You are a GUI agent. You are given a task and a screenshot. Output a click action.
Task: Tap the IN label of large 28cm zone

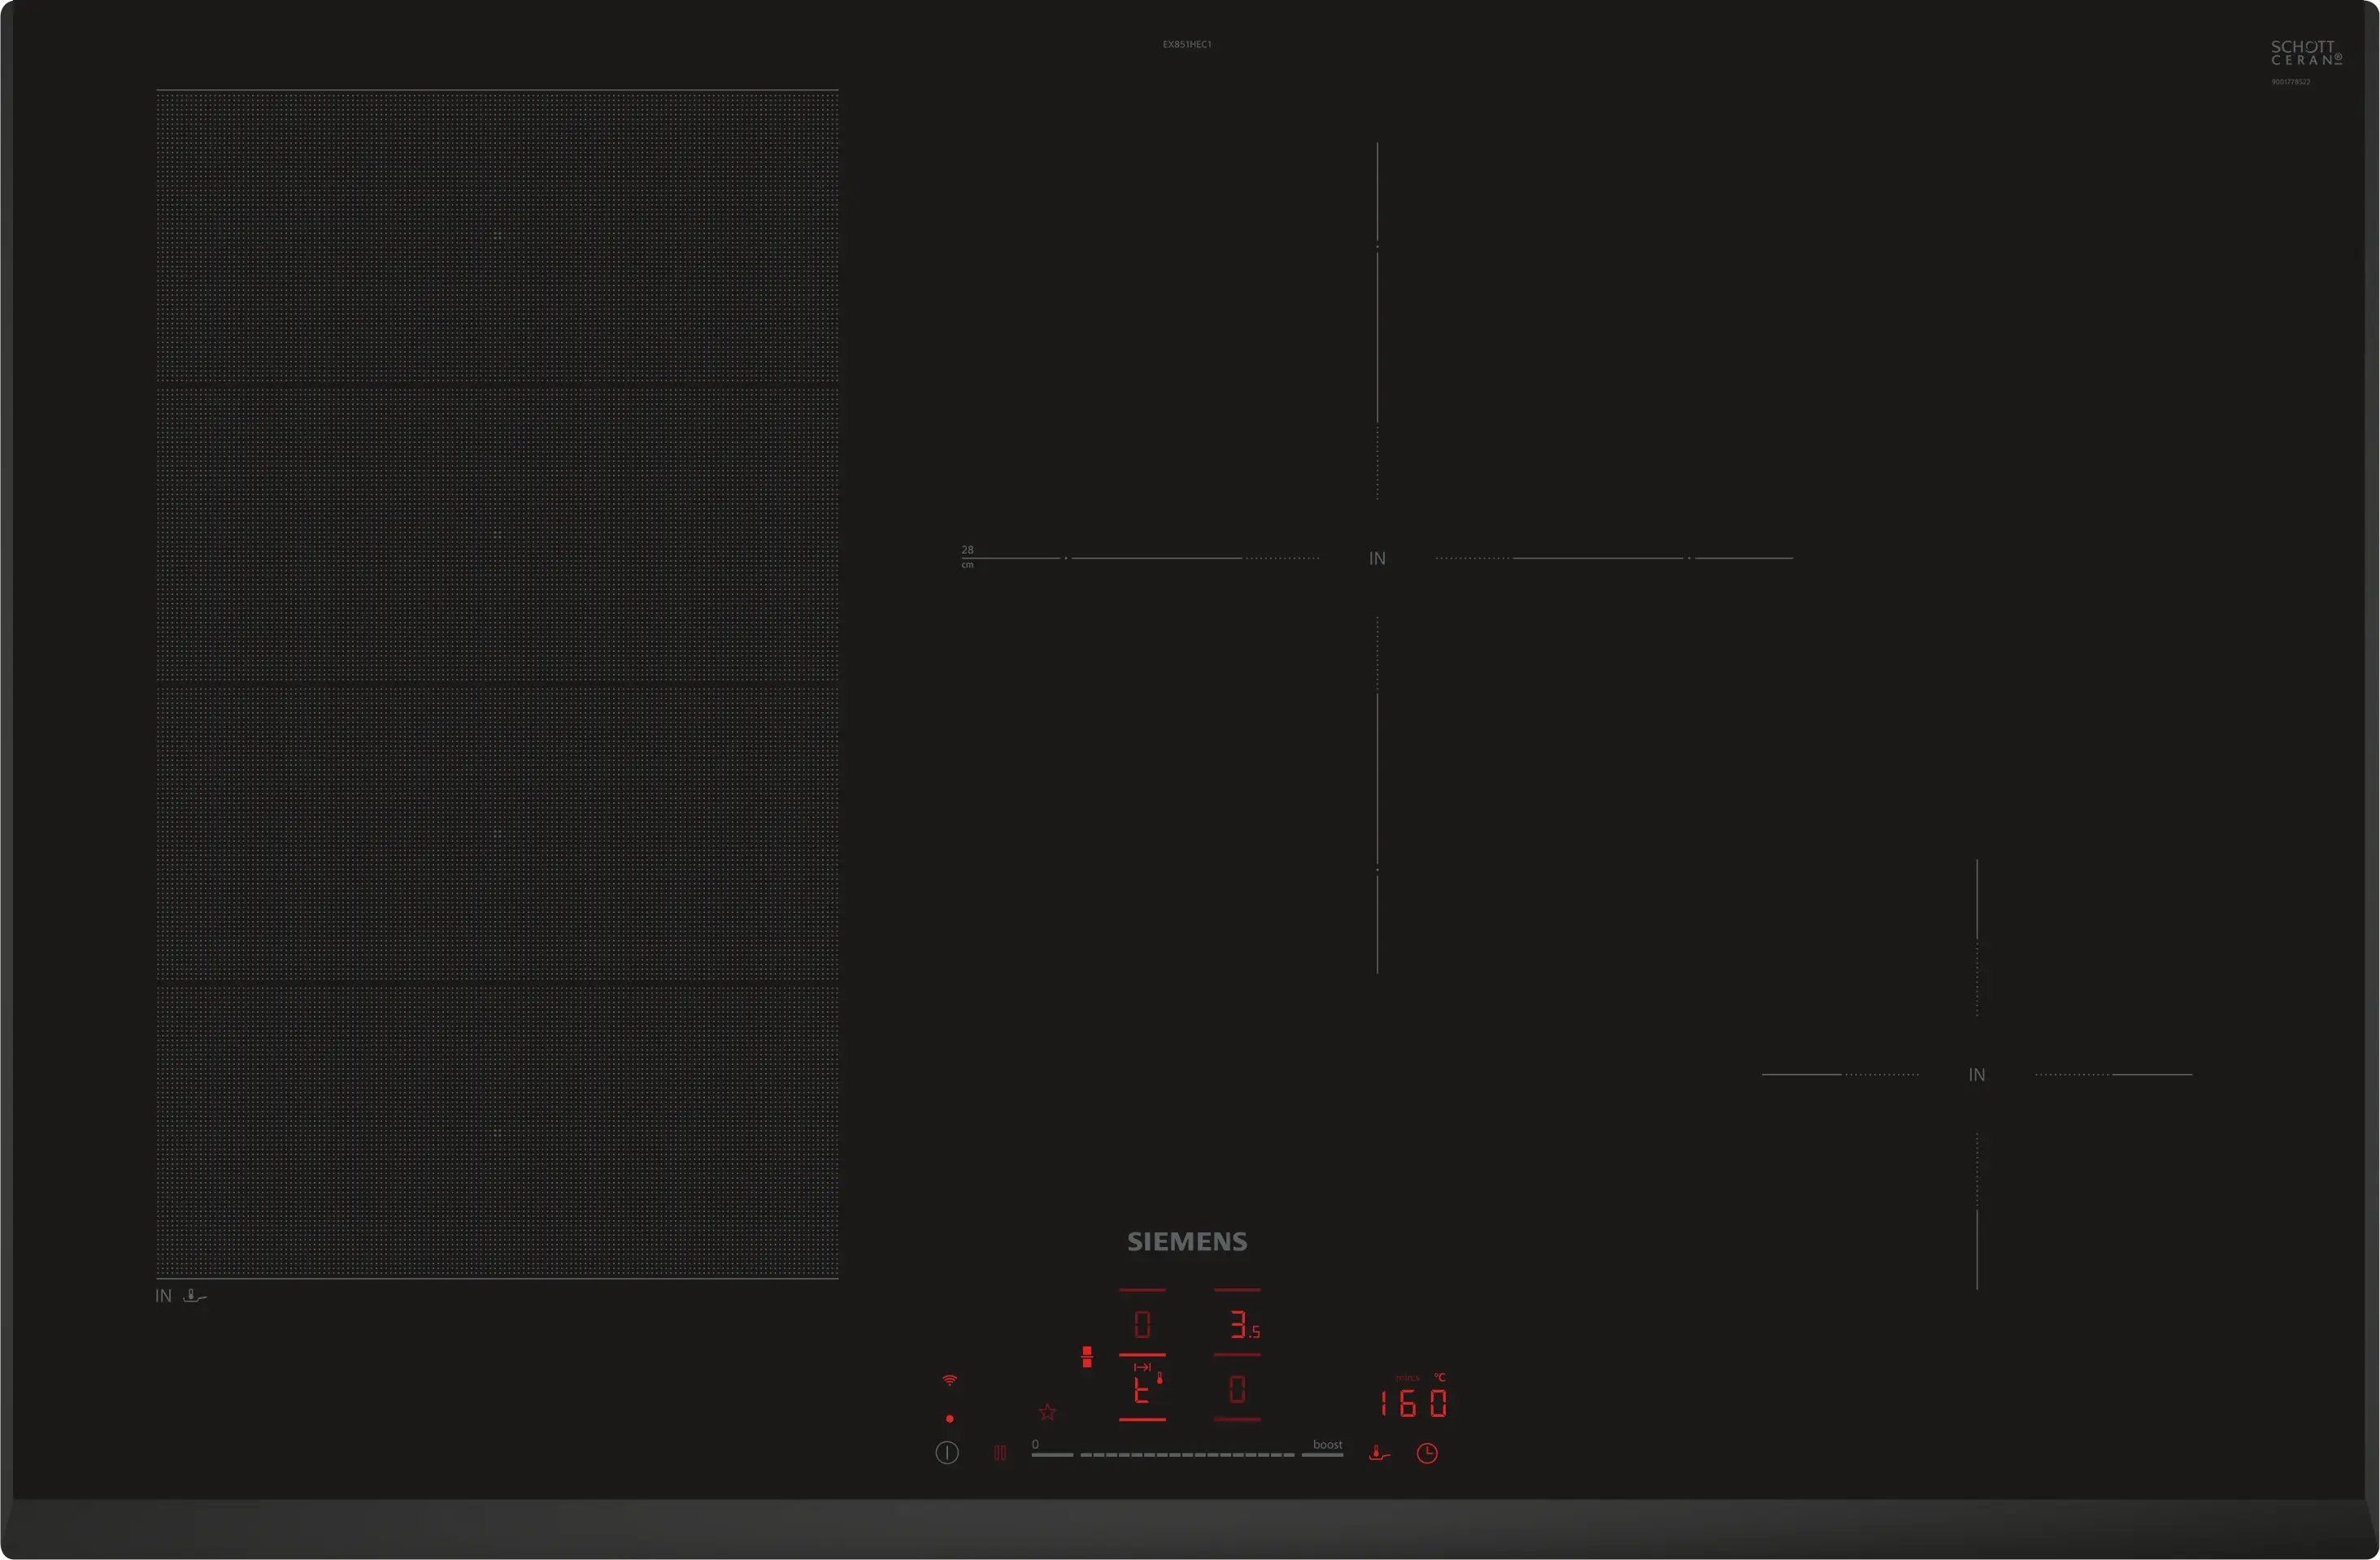pos(1377,558)
